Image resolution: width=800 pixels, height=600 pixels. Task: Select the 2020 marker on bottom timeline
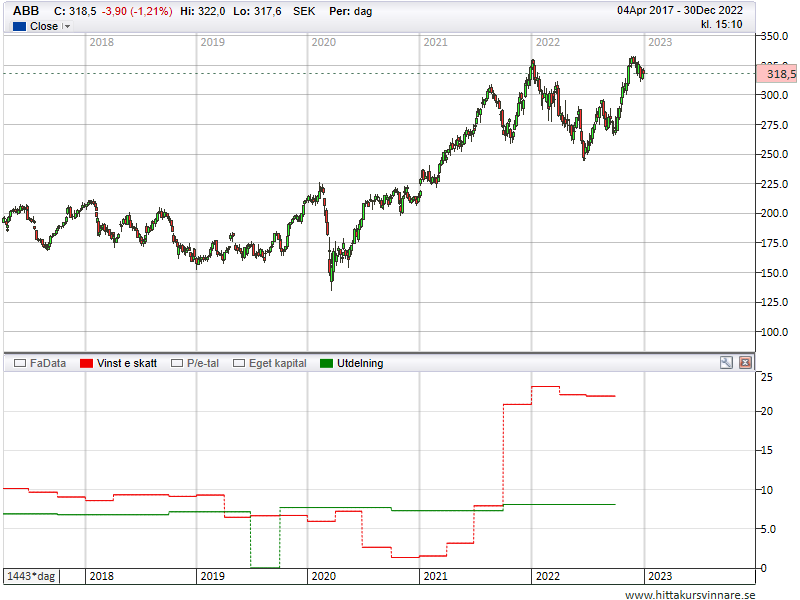click(x=323, y=576)
